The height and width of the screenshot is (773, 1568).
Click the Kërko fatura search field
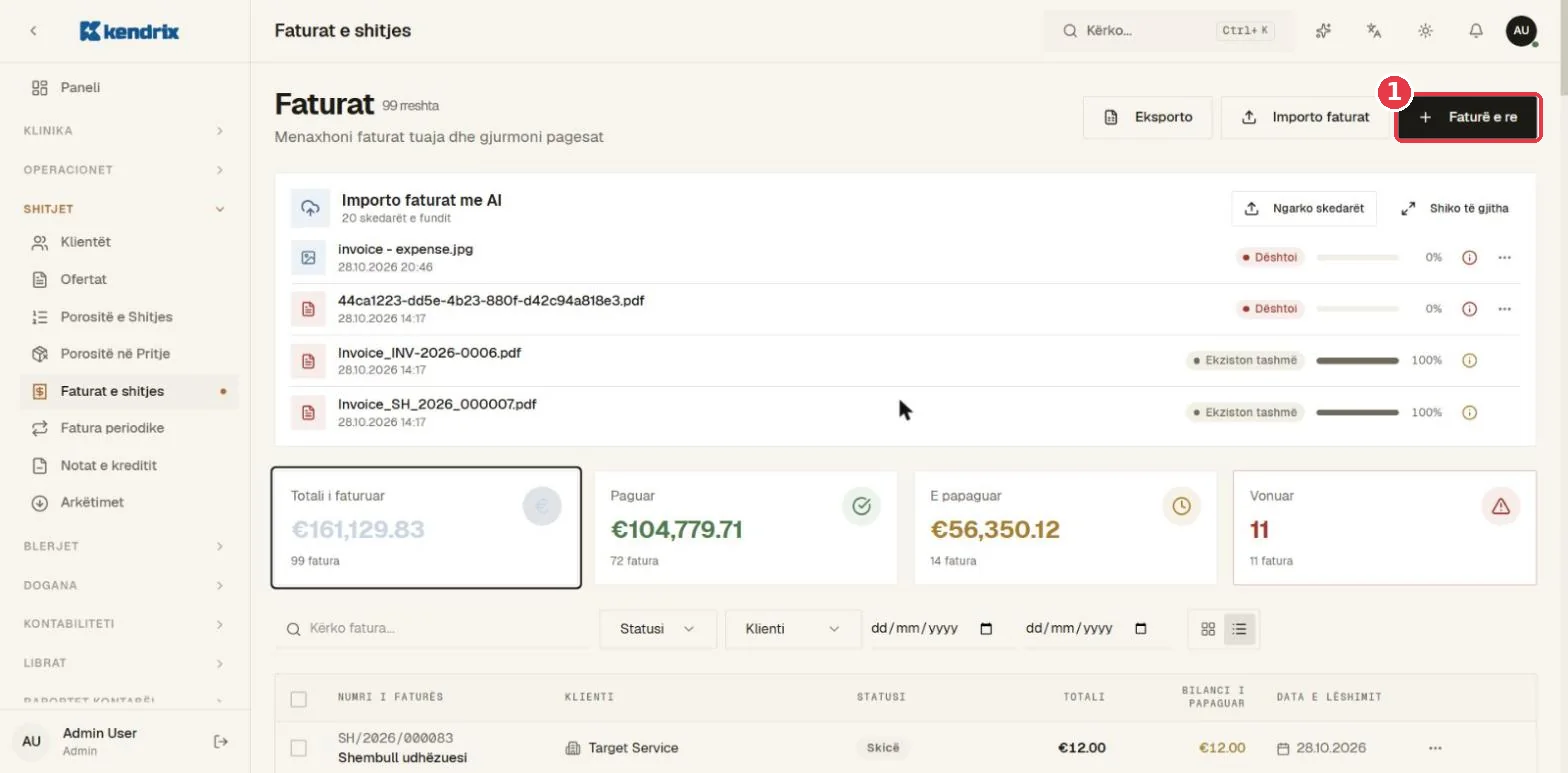[x=432, y=629]
